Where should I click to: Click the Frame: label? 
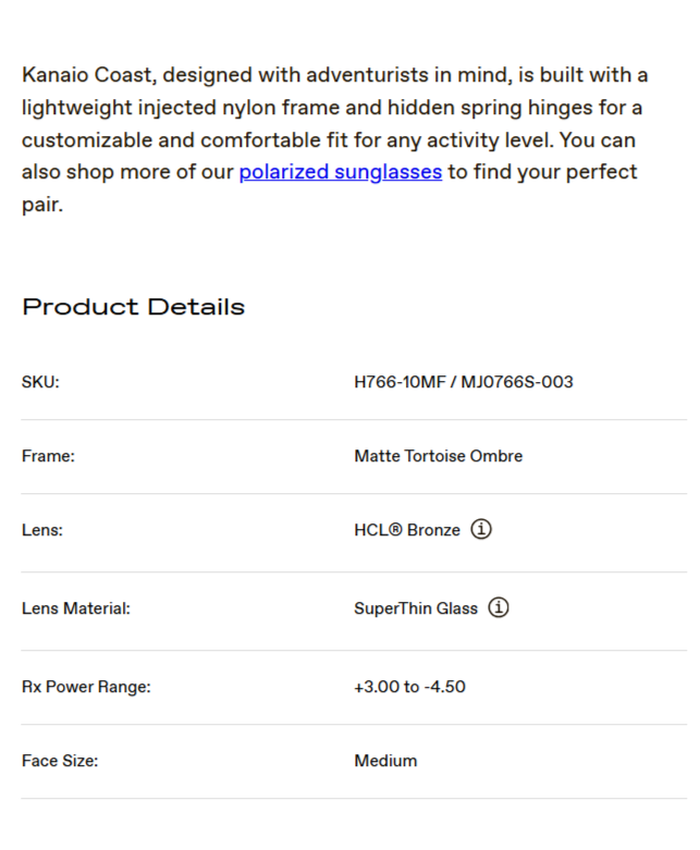[x=48, y=456]
